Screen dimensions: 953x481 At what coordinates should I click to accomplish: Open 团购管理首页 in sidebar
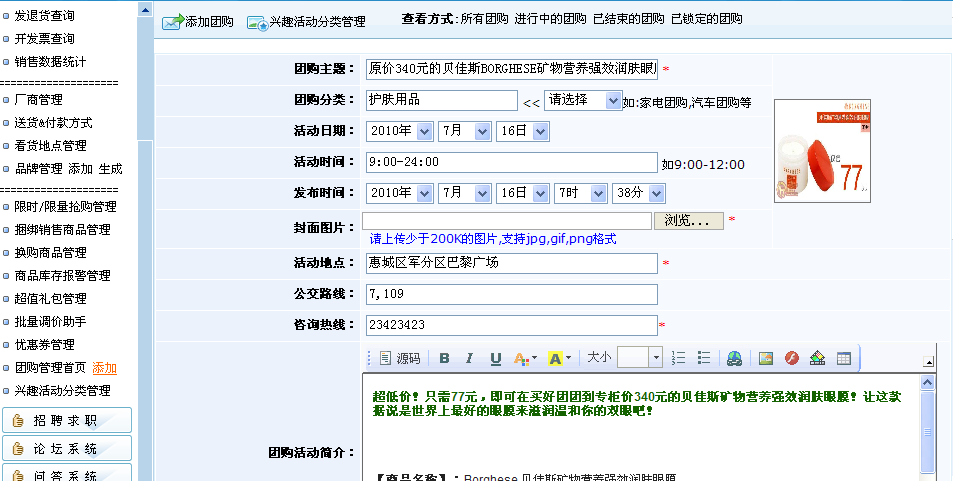point(50,368)
